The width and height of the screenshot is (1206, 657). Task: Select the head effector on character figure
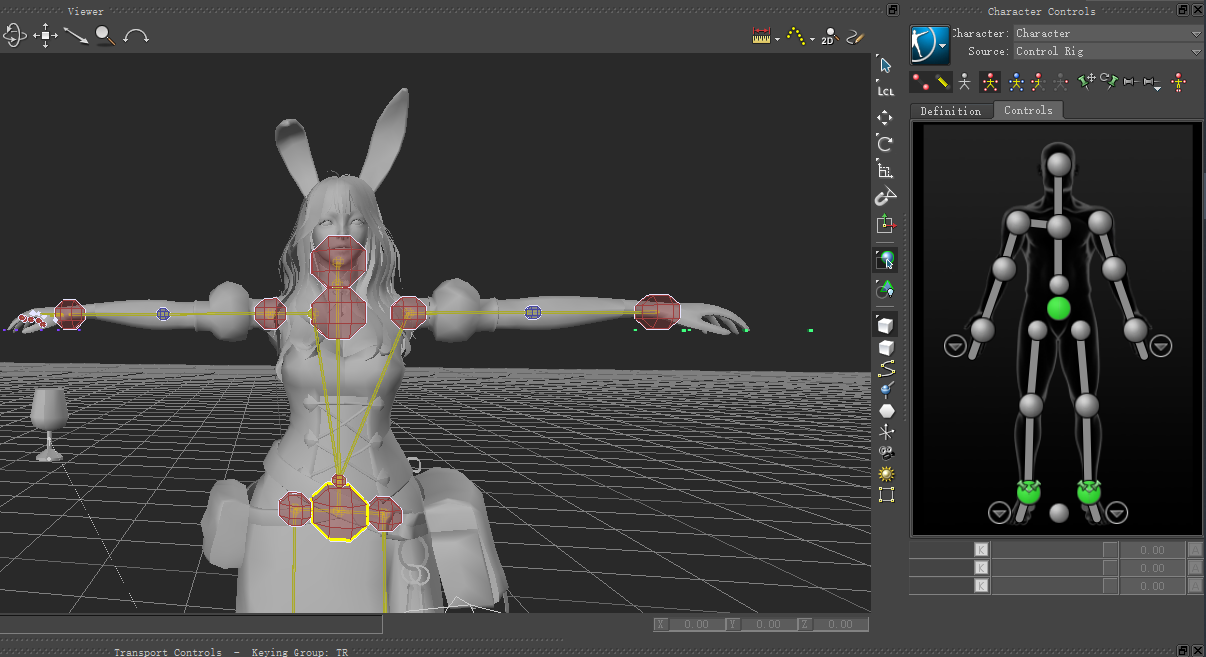pos(1059,163)
